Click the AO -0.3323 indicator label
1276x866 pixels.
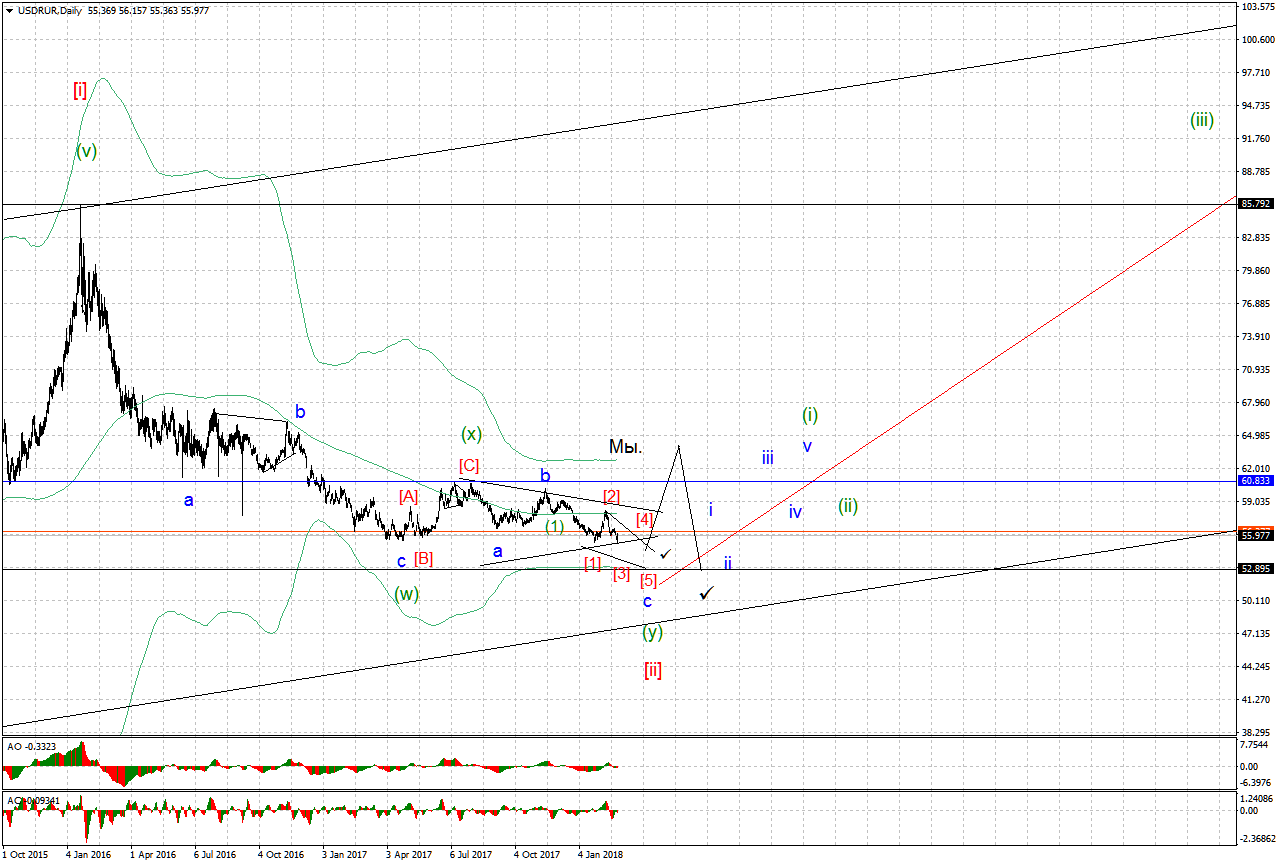pos(30,746)
